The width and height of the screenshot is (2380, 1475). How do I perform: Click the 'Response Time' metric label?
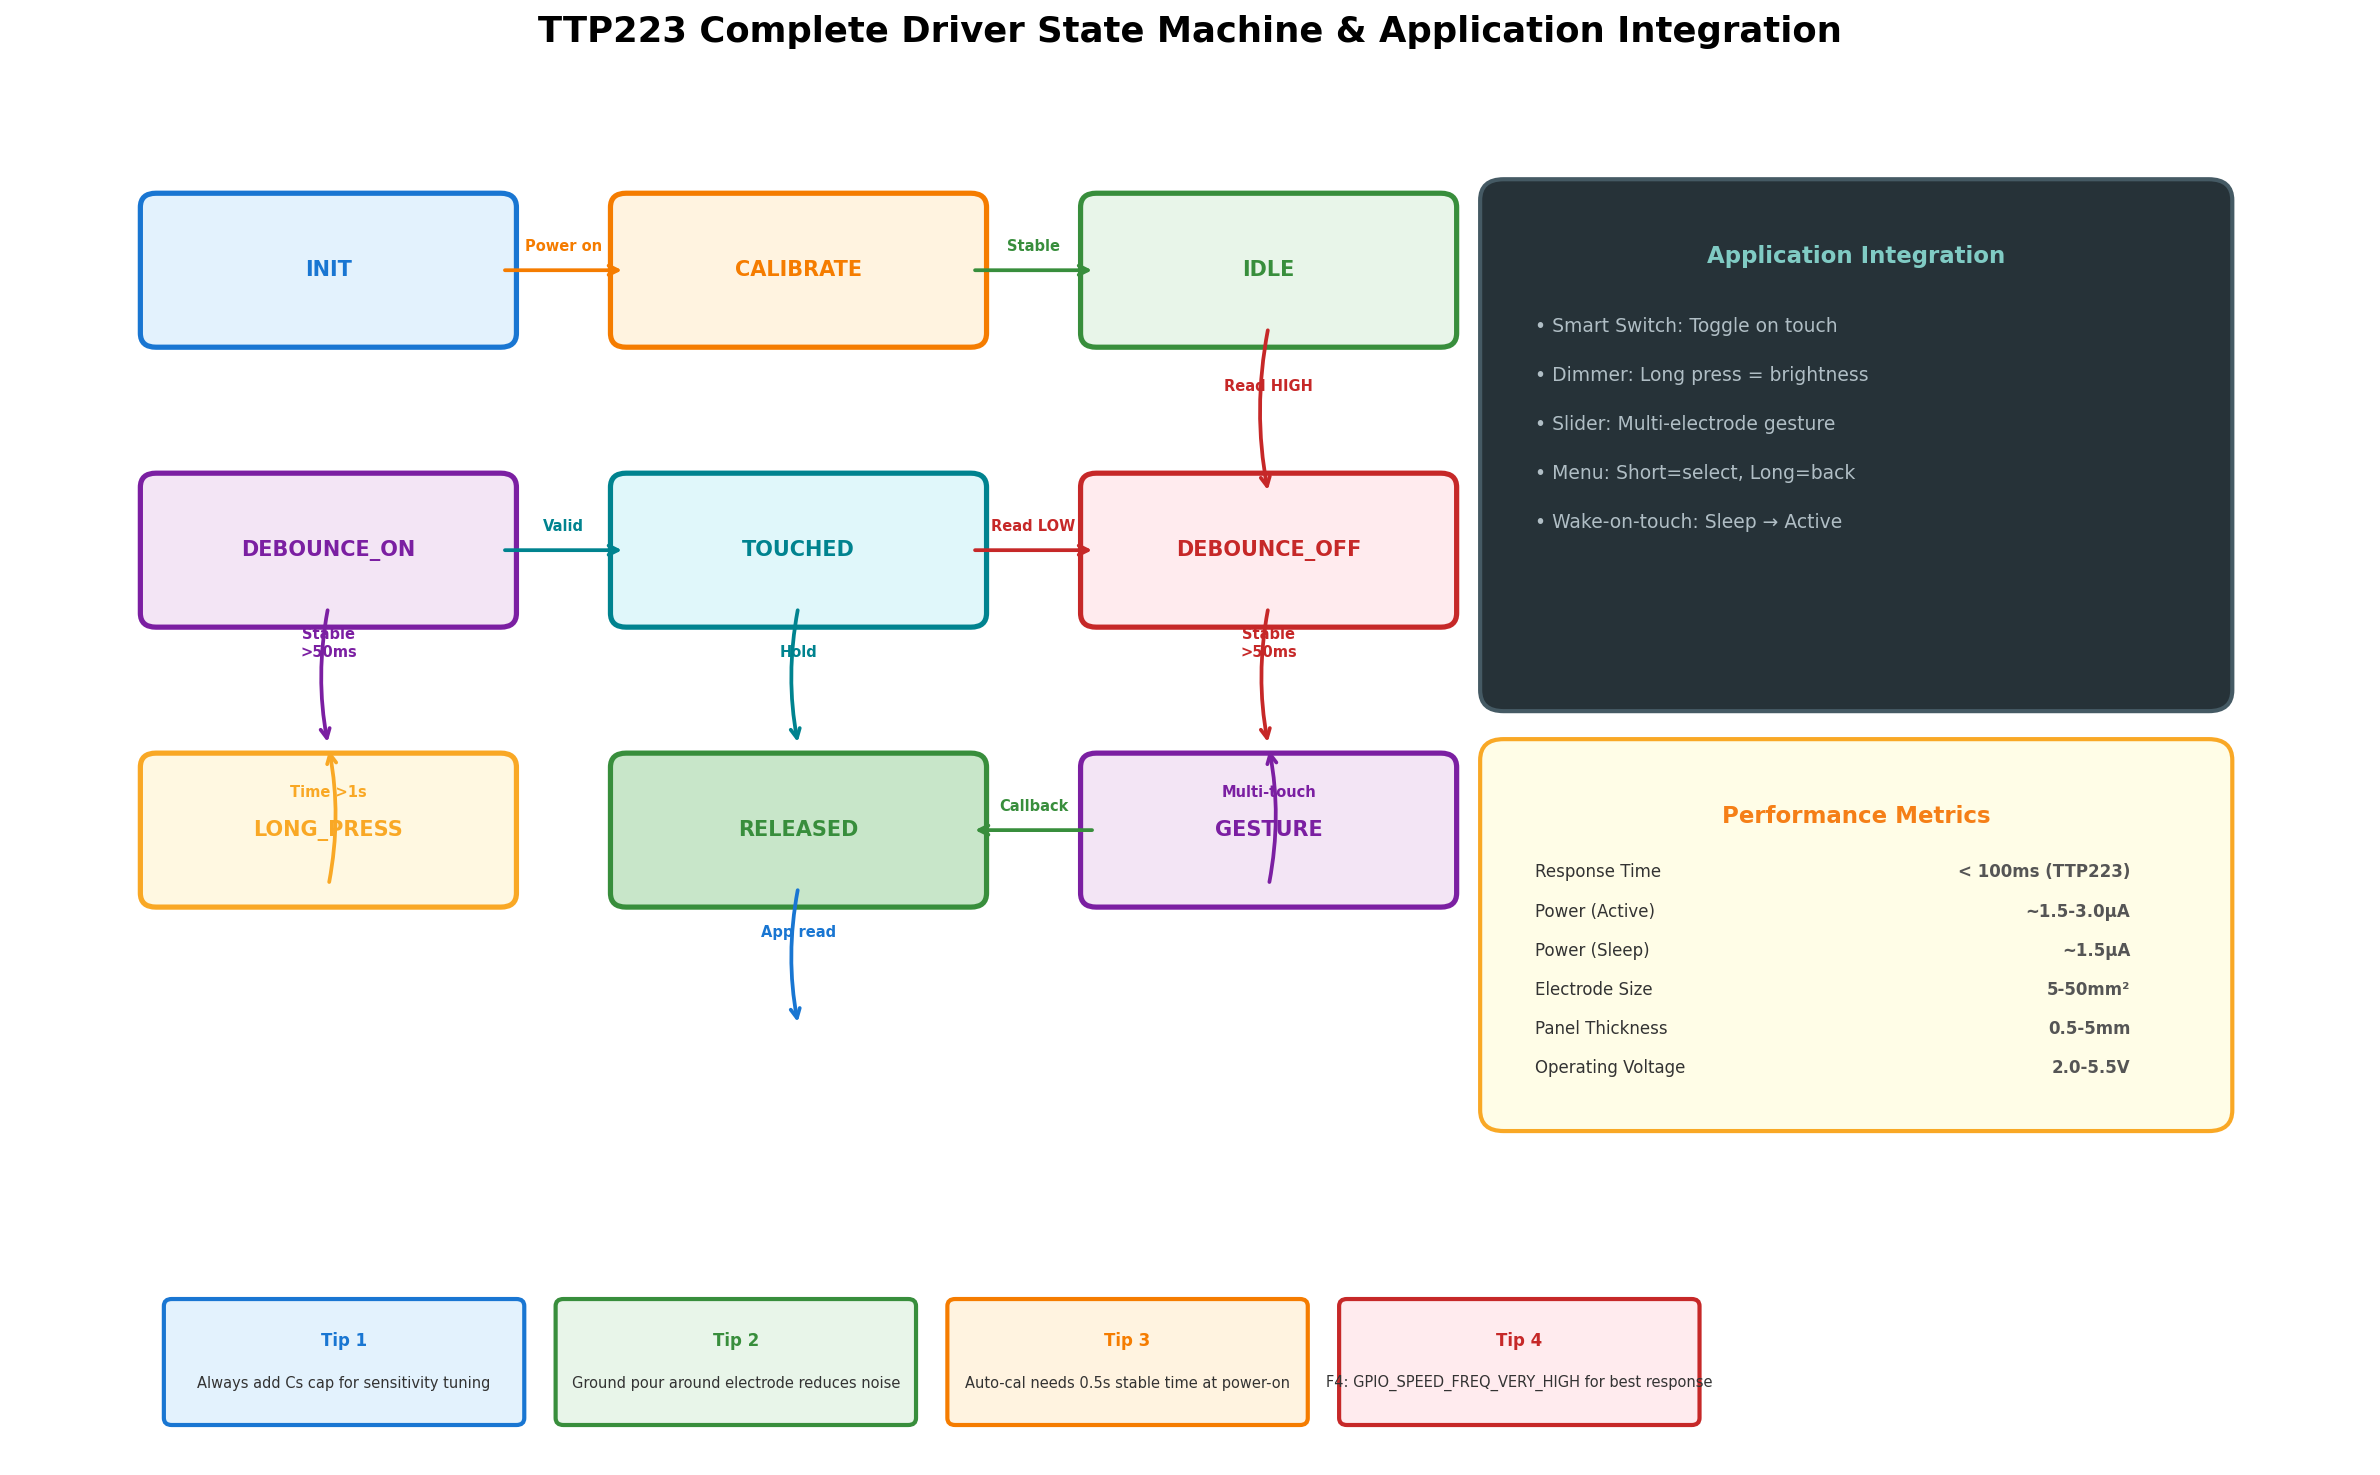point(1597,872)
